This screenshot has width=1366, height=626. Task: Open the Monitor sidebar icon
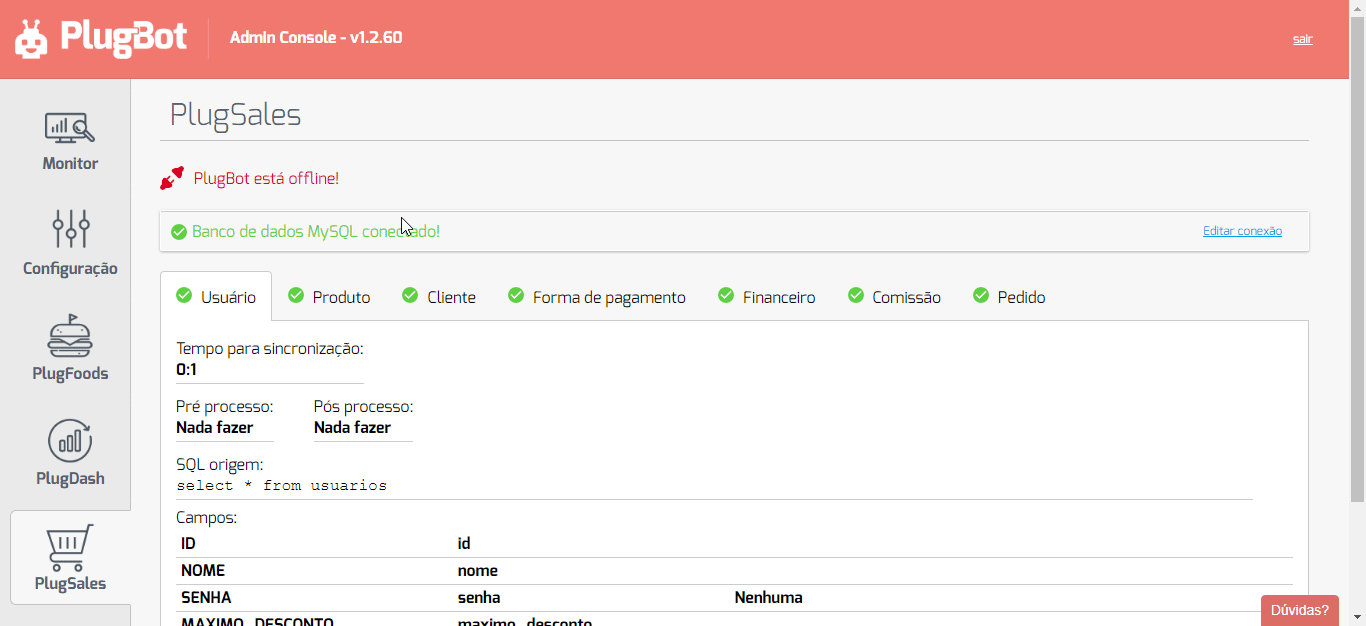[70, 127]
